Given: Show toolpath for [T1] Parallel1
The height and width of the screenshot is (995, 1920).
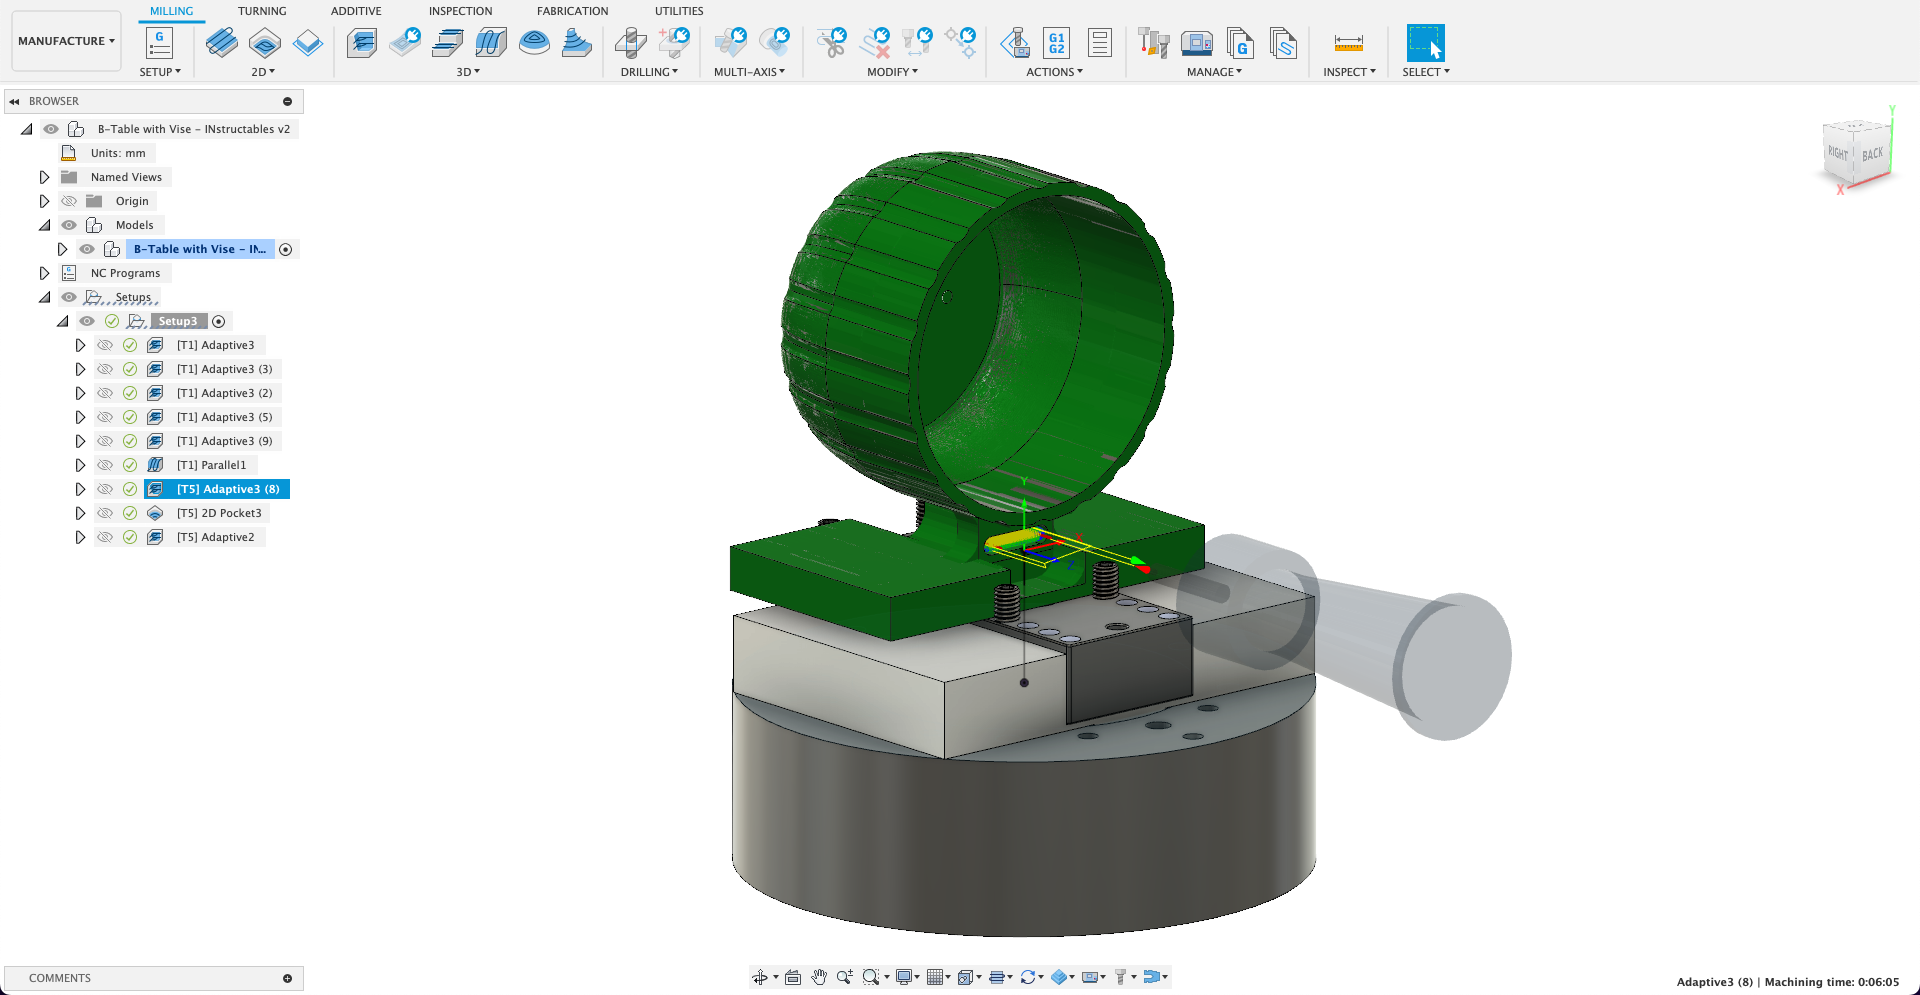Looking at the screenshot, I should click(105, 465).
